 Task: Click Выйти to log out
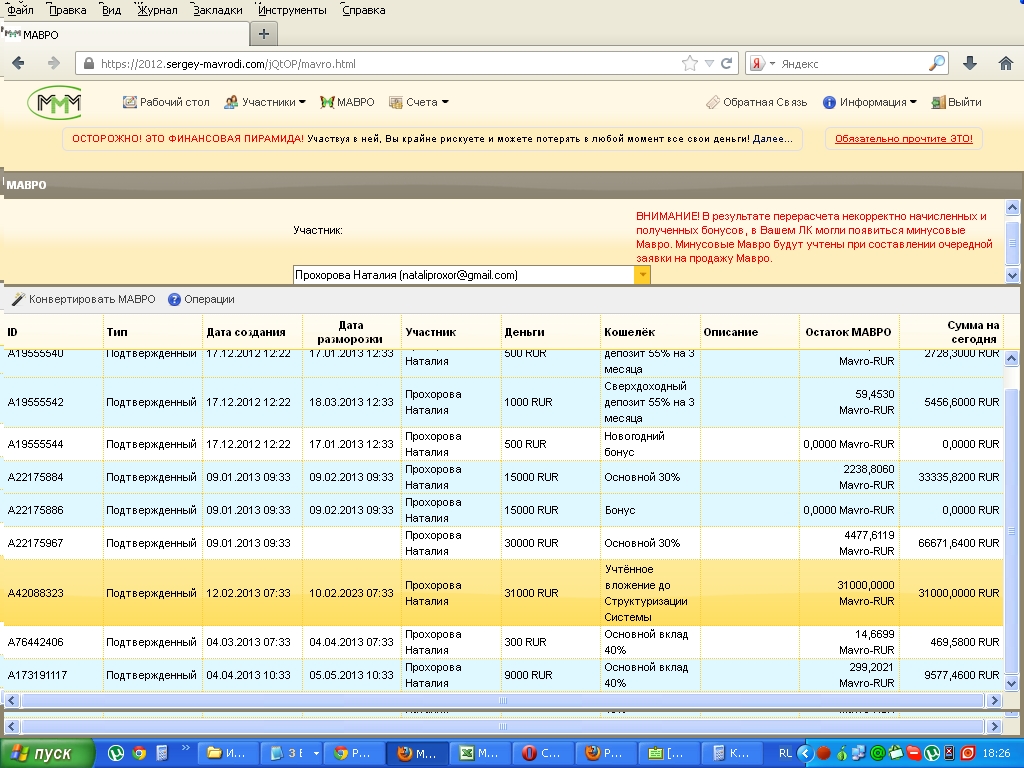(x=956, y=102)
